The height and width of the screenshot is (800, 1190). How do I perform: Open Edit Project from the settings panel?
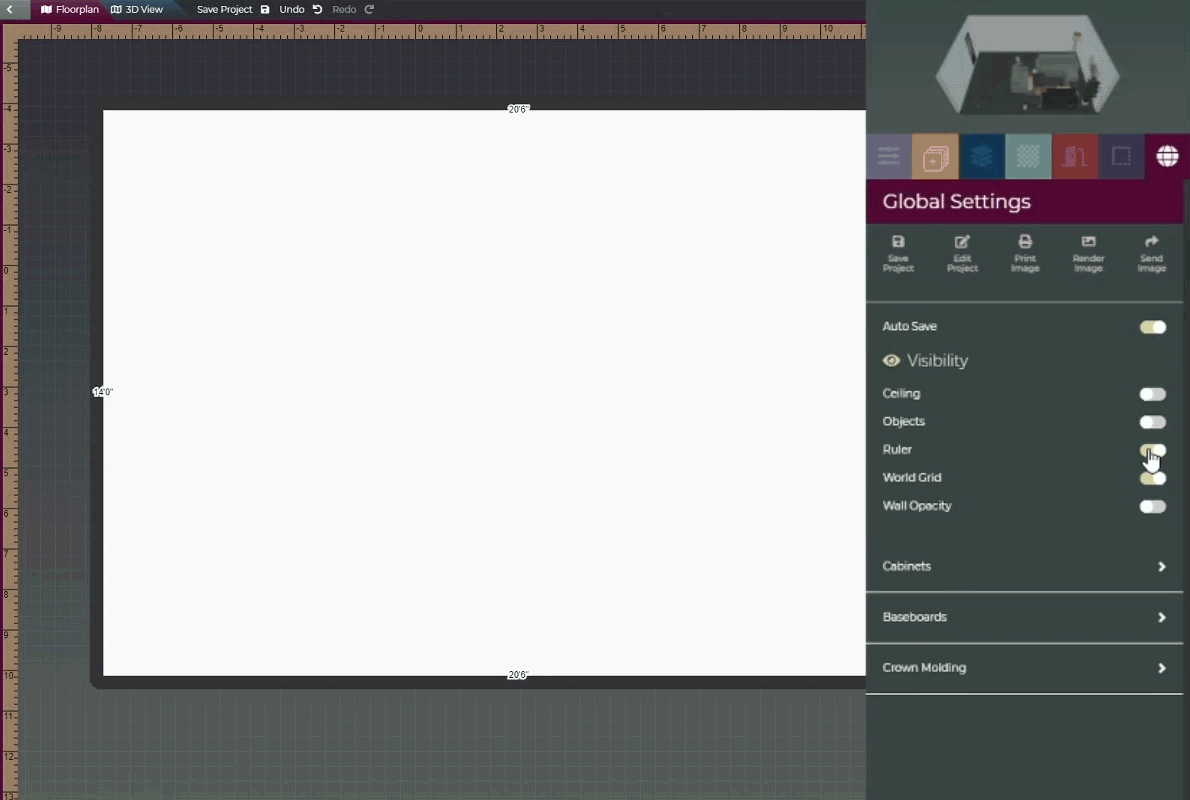tap(962, 242)
